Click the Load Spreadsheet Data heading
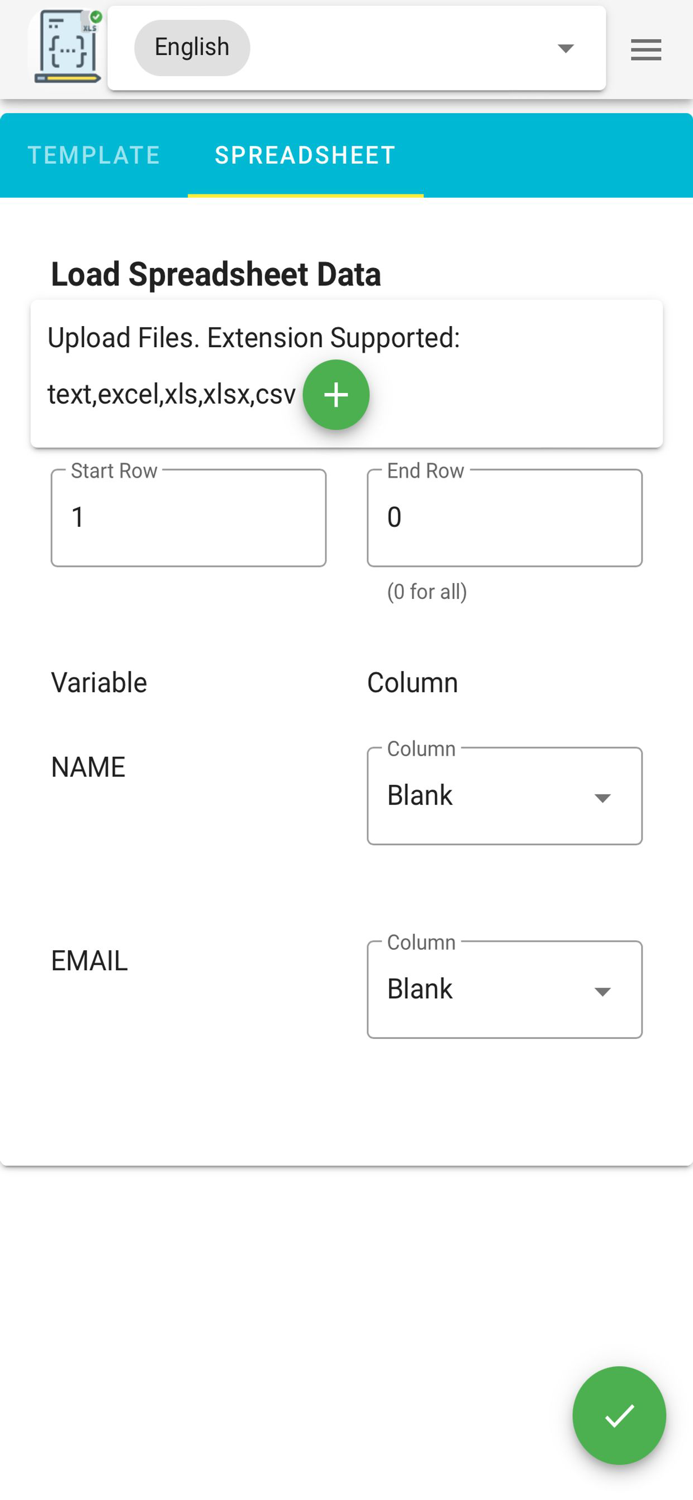 (215, 274)
